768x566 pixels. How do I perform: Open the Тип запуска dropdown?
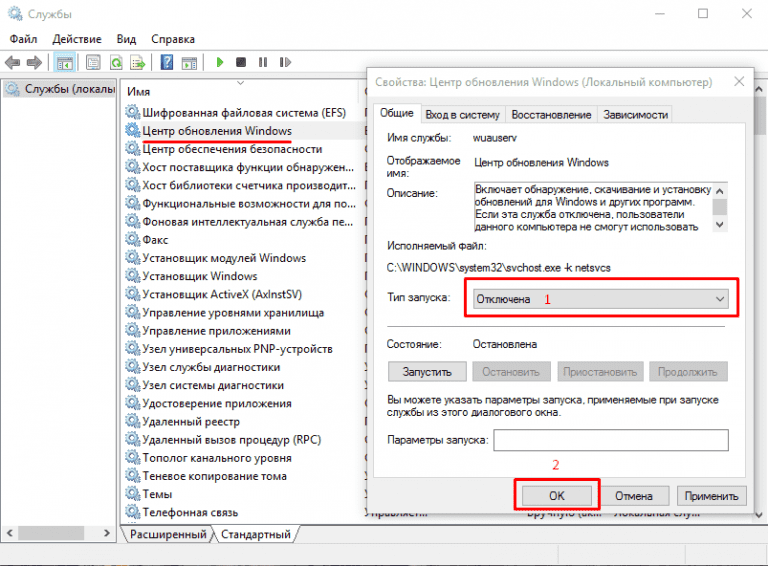(x=600, y=299)
